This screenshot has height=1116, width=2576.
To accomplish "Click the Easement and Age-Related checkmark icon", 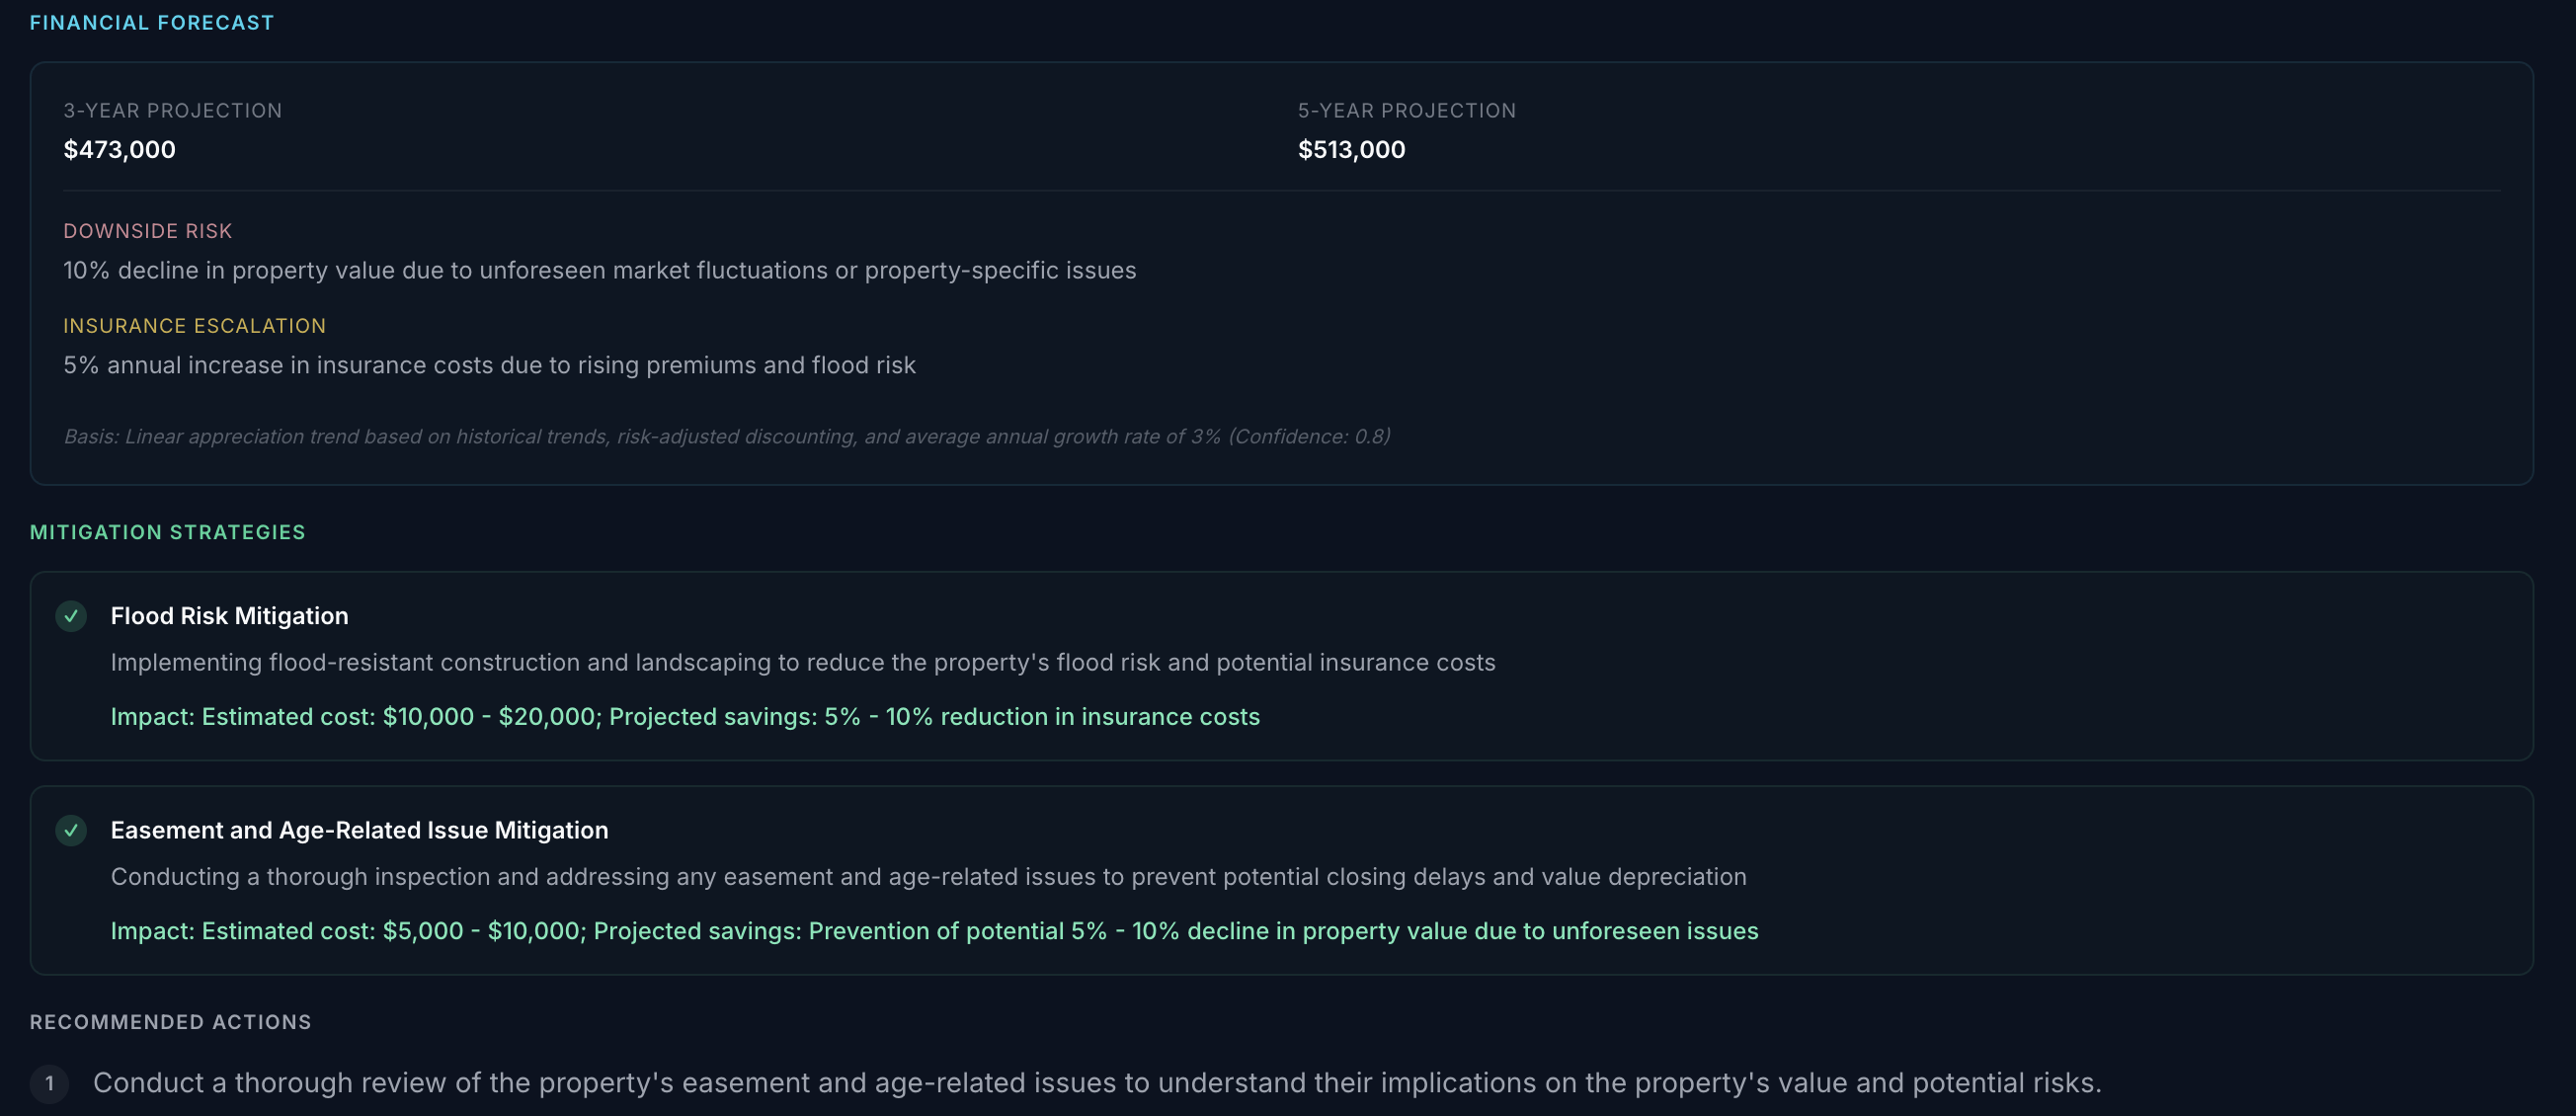I will coord(71,830).
